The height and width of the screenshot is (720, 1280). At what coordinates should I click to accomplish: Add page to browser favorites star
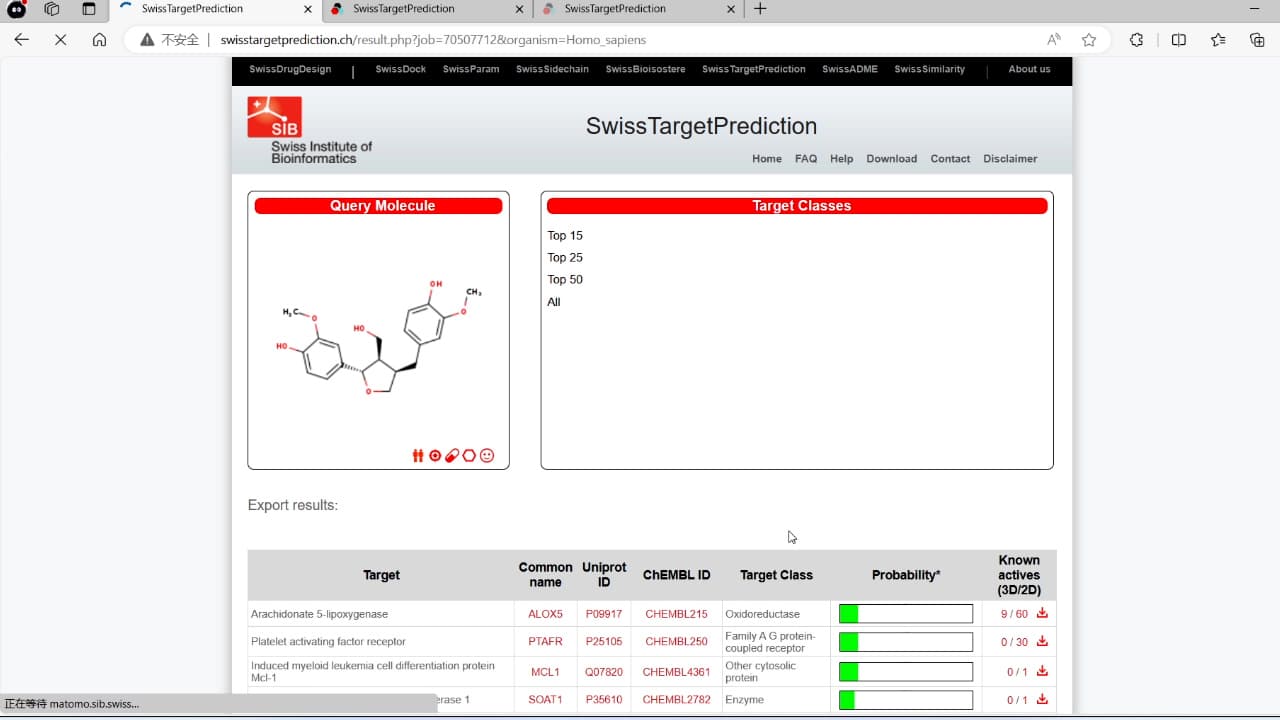(1089, 40)
